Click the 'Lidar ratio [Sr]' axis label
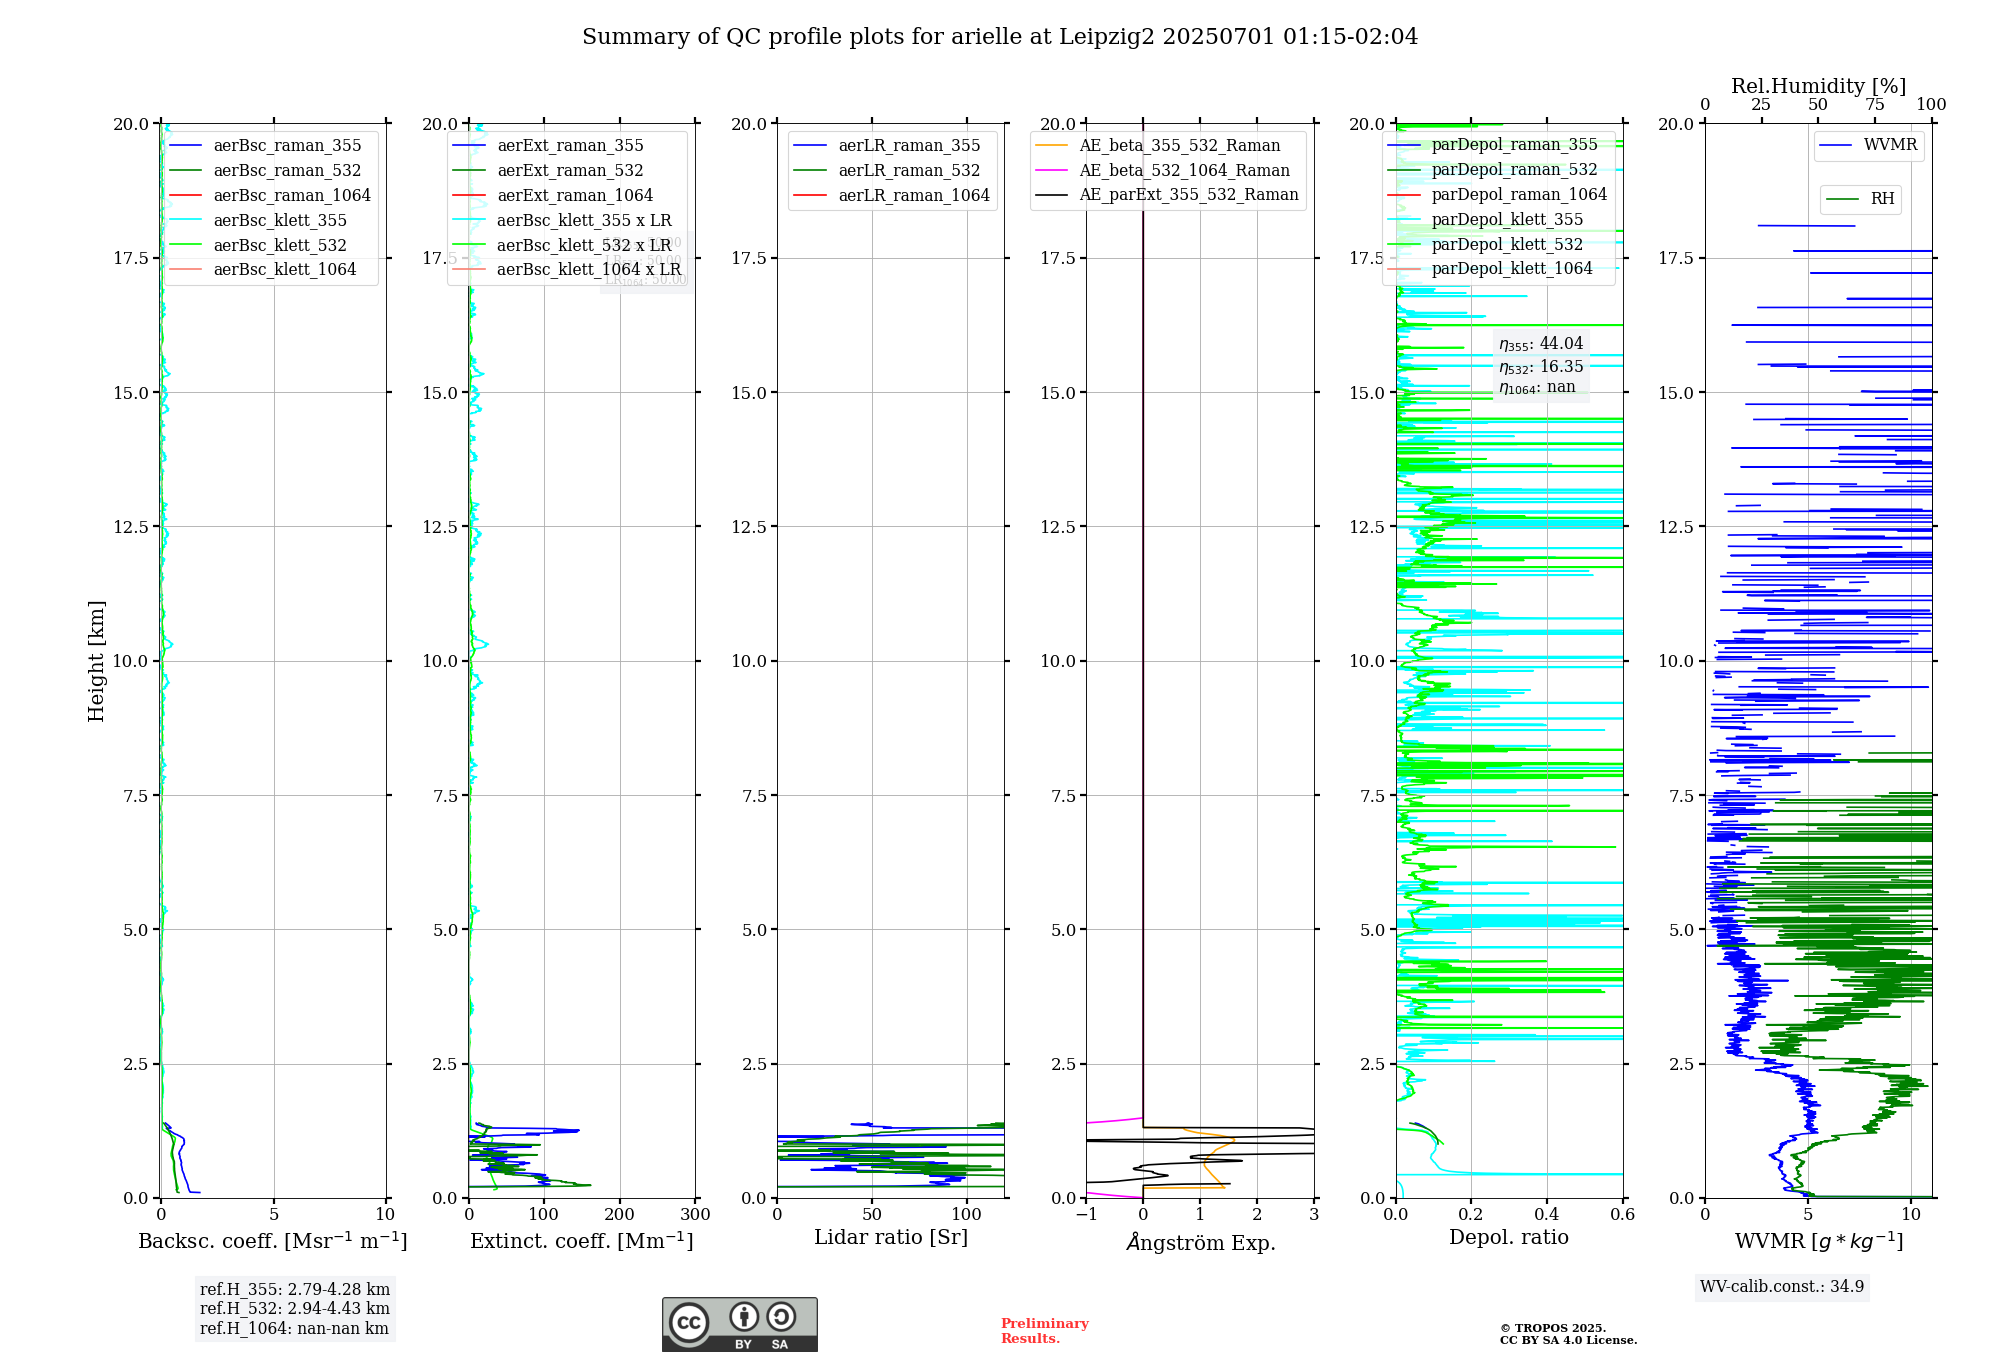 click(891, 1238)
